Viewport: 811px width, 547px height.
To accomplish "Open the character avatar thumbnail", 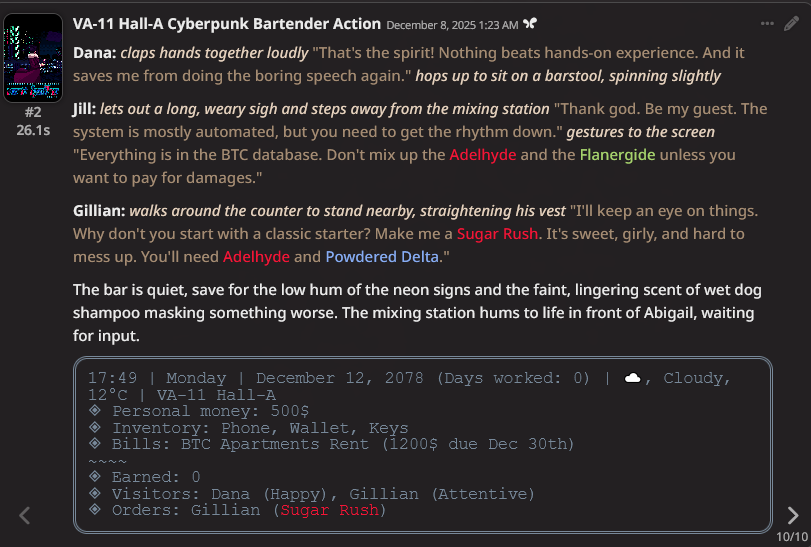I will tap(33, 58).
